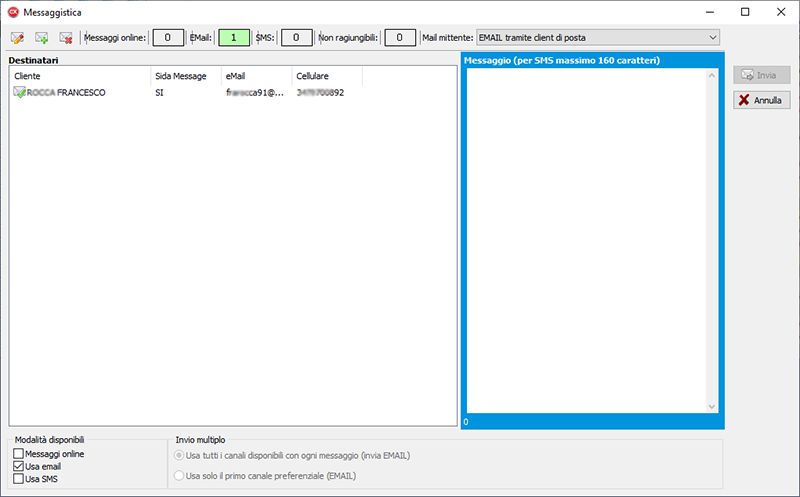Tick the Usa SMS checkbox
The image size is (800, 497).
click(18, 479)
